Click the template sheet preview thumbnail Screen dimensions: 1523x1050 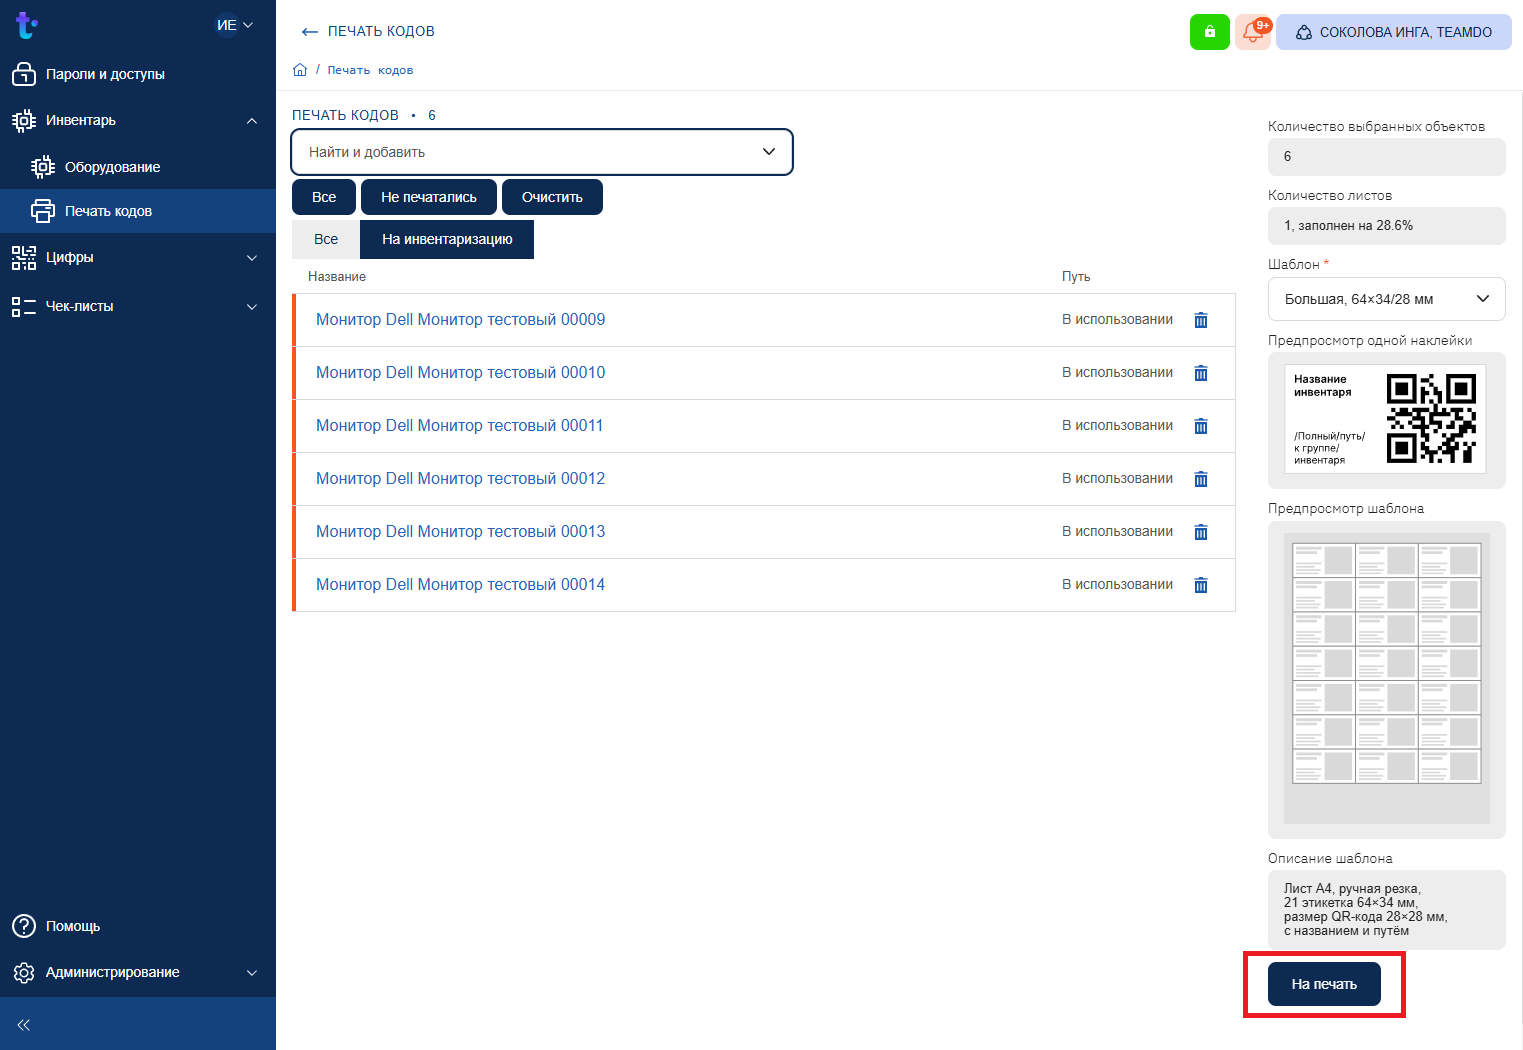click(x=1386, y=678)
